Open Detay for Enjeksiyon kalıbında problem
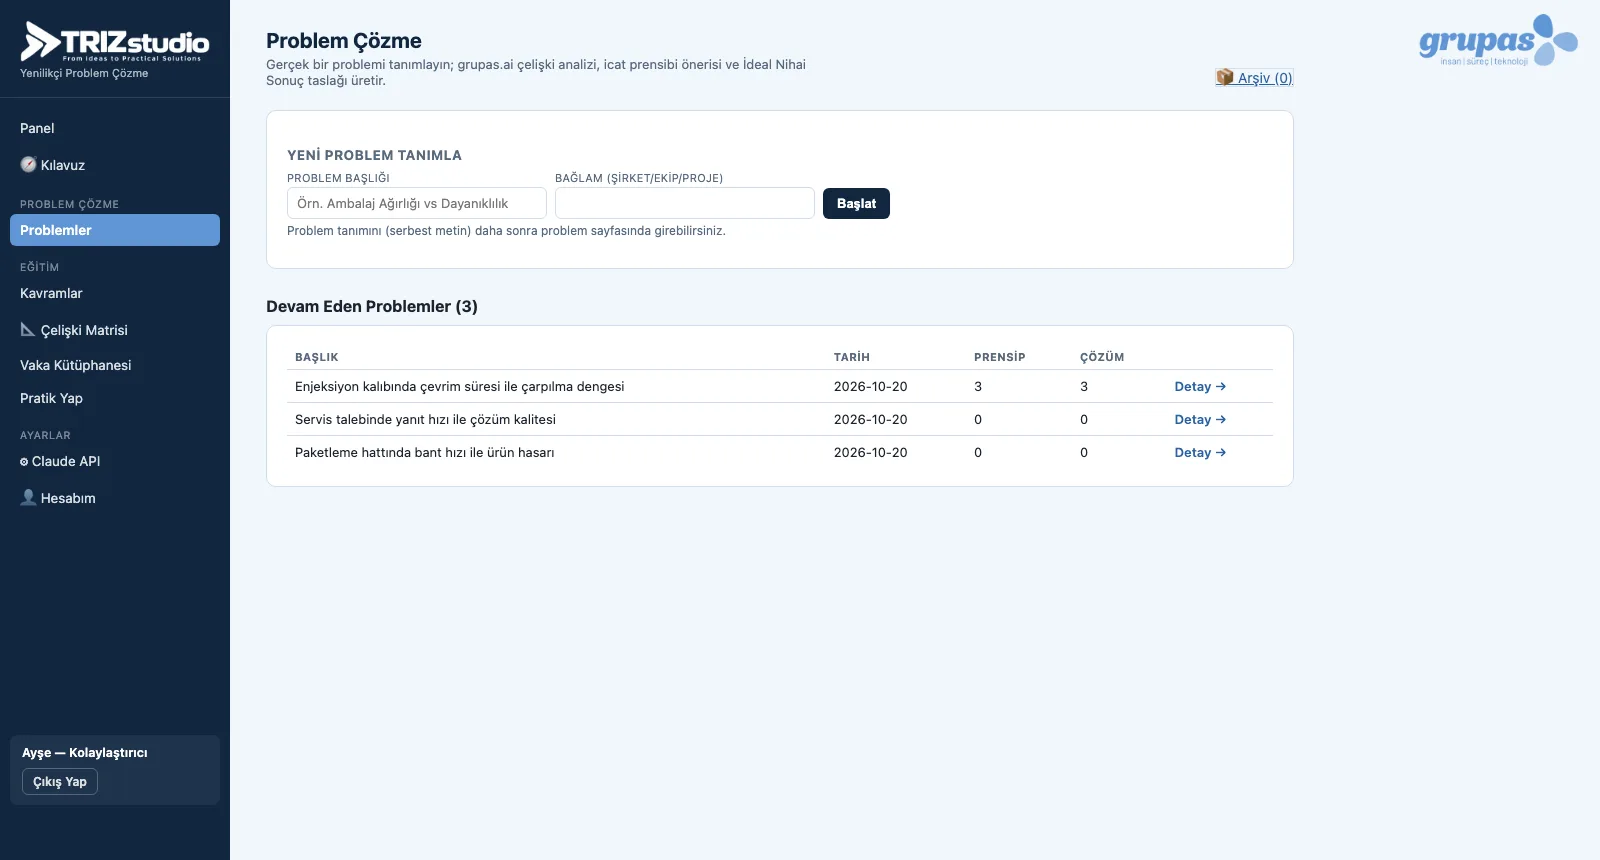 pos(1200,386)
